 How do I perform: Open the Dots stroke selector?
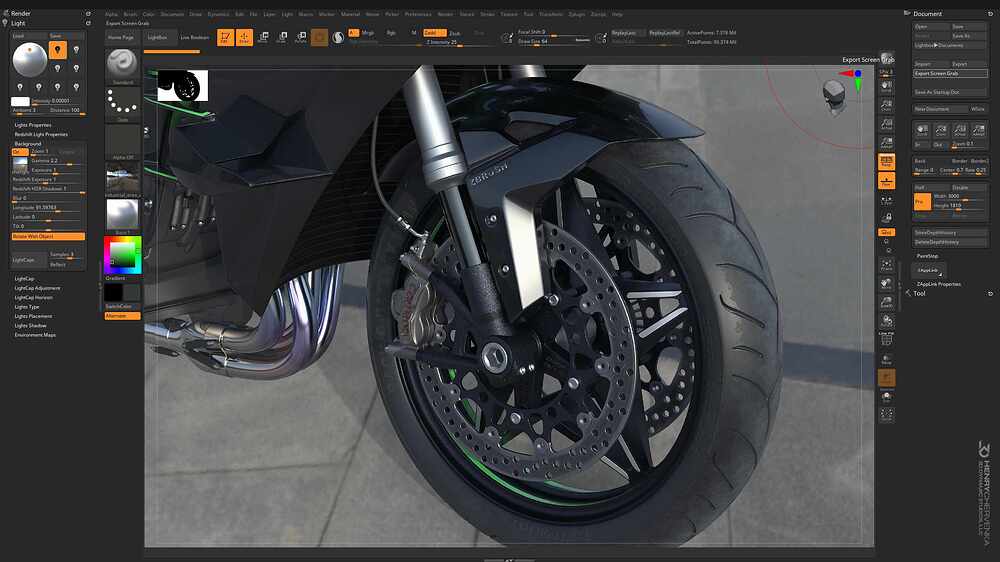point(122,104)
